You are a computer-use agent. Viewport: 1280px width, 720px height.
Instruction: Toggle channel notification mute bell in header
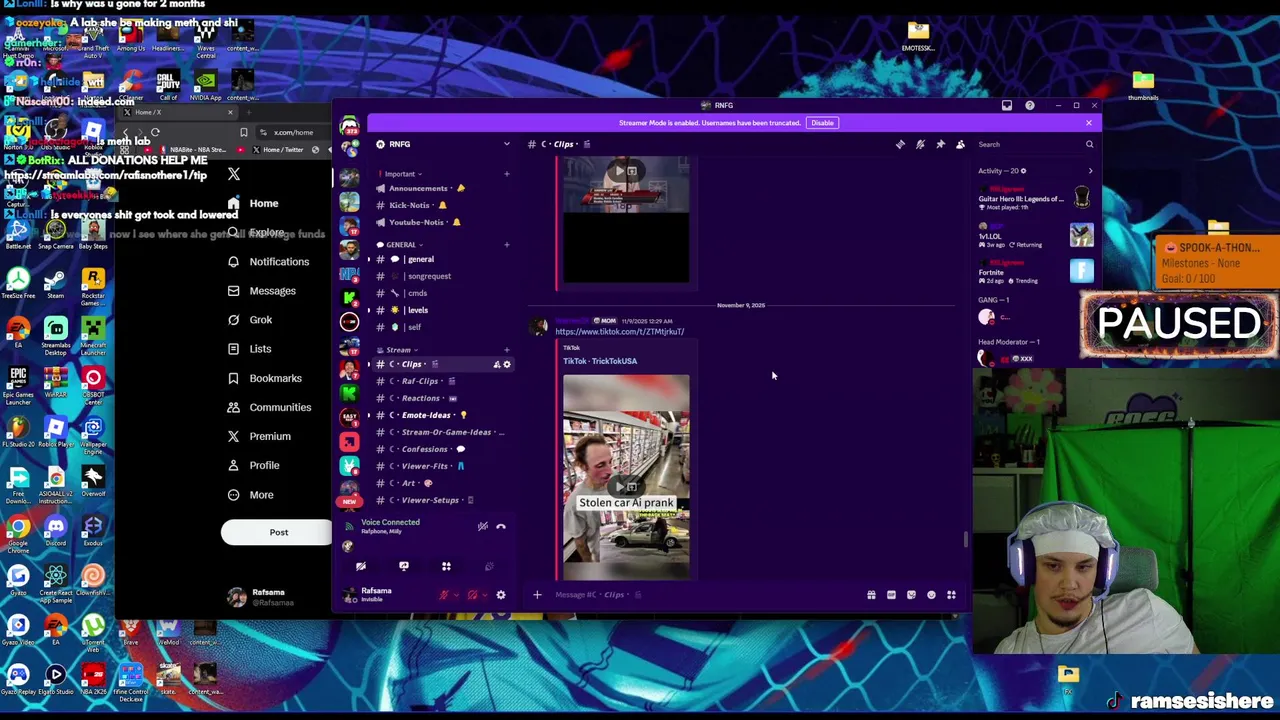[x=920, y=145]
